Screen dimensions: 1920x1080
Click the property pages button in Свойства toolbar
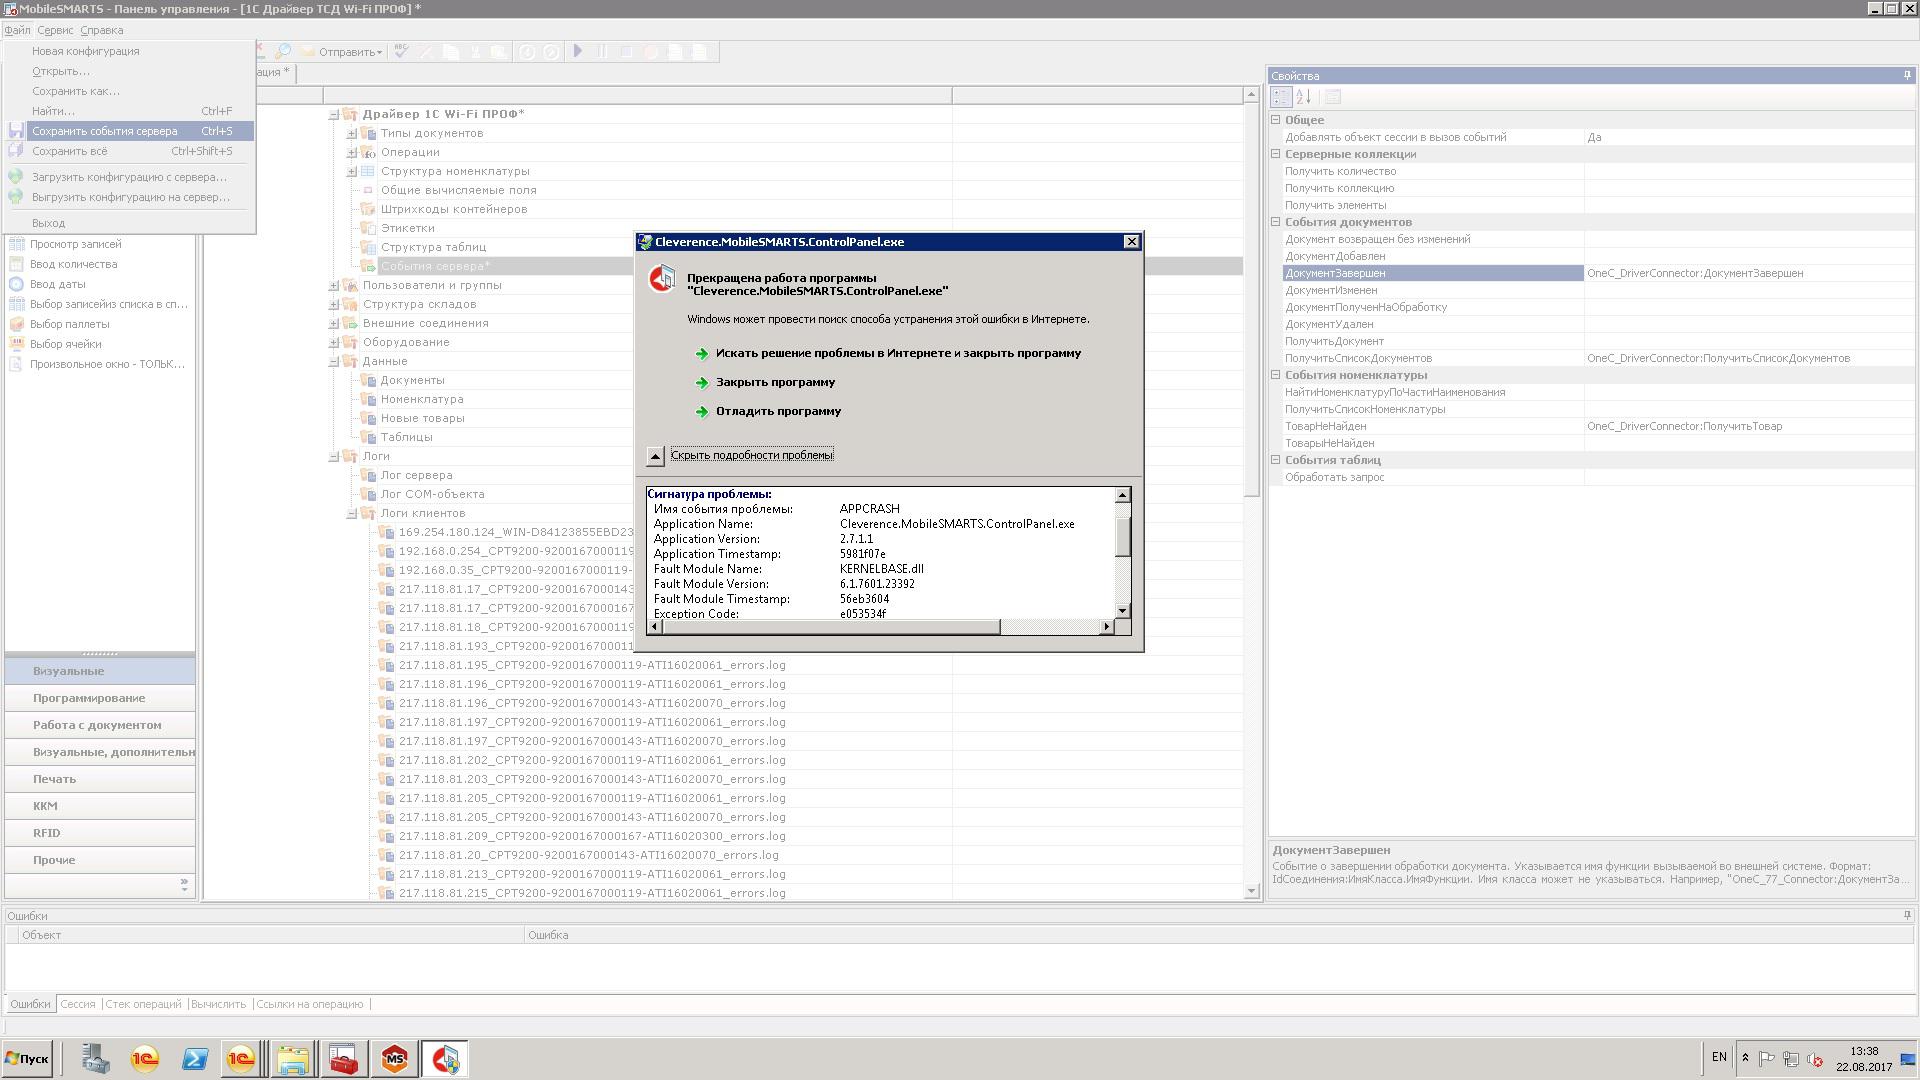coord(1332,97)
